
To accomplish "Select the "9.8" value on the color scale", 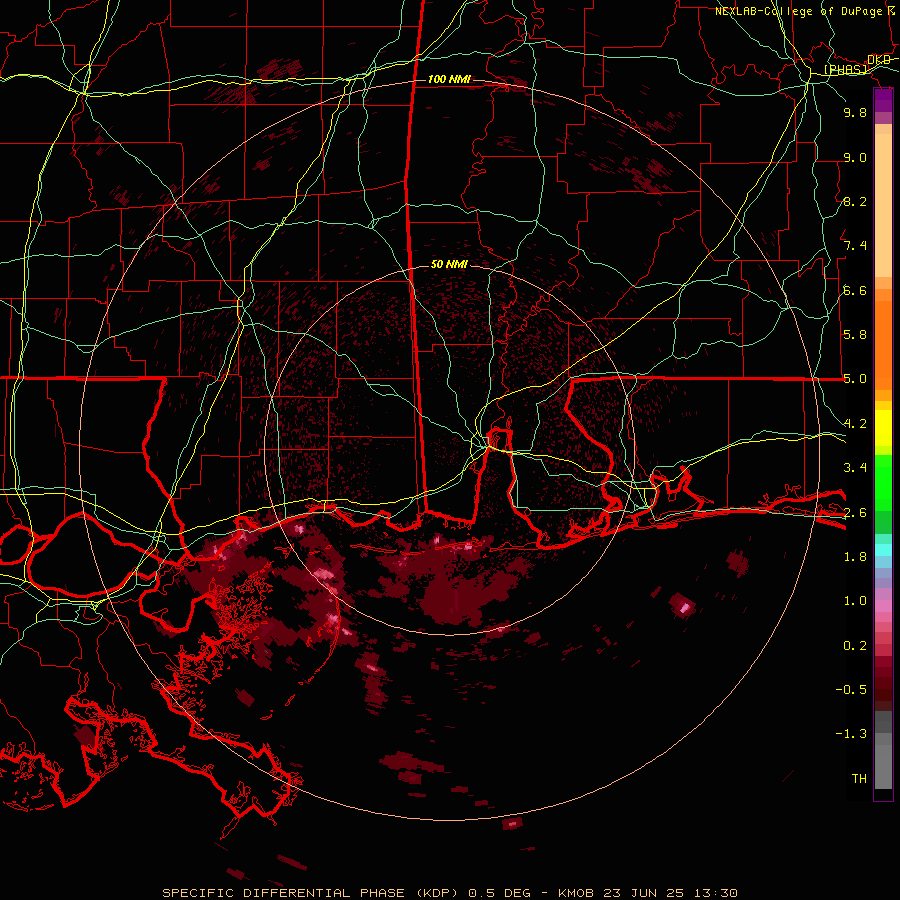I will (x=855, y=112).
